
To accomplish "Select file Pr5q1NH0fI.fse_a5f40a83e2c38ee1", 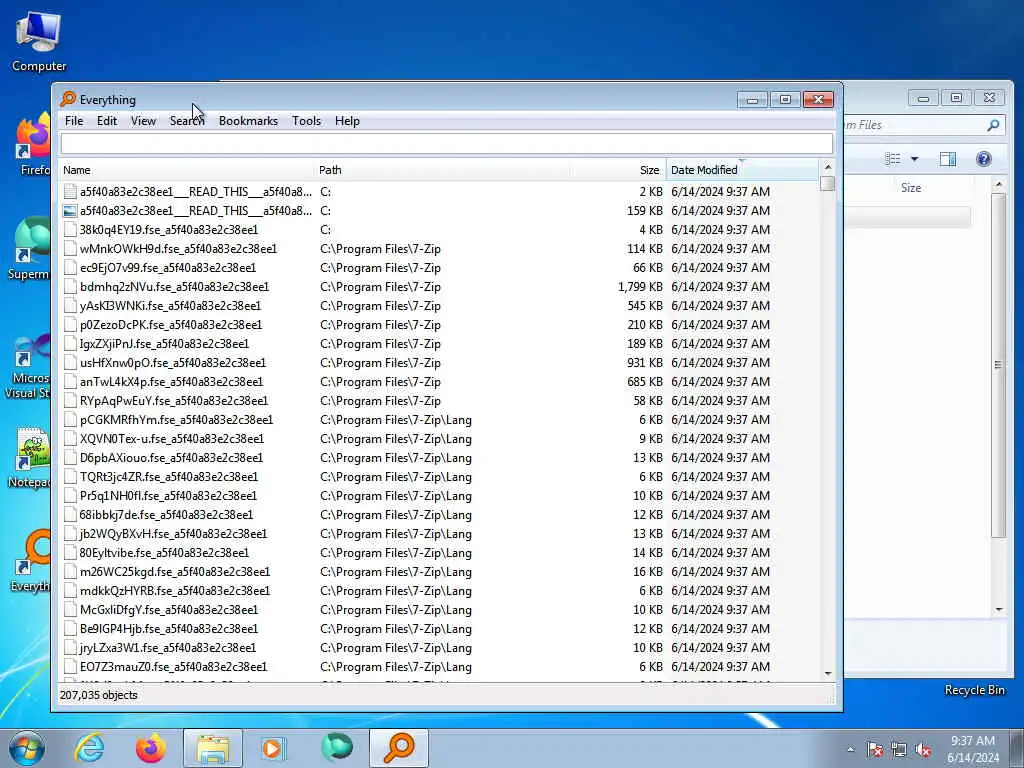I will tap(168, 495).
